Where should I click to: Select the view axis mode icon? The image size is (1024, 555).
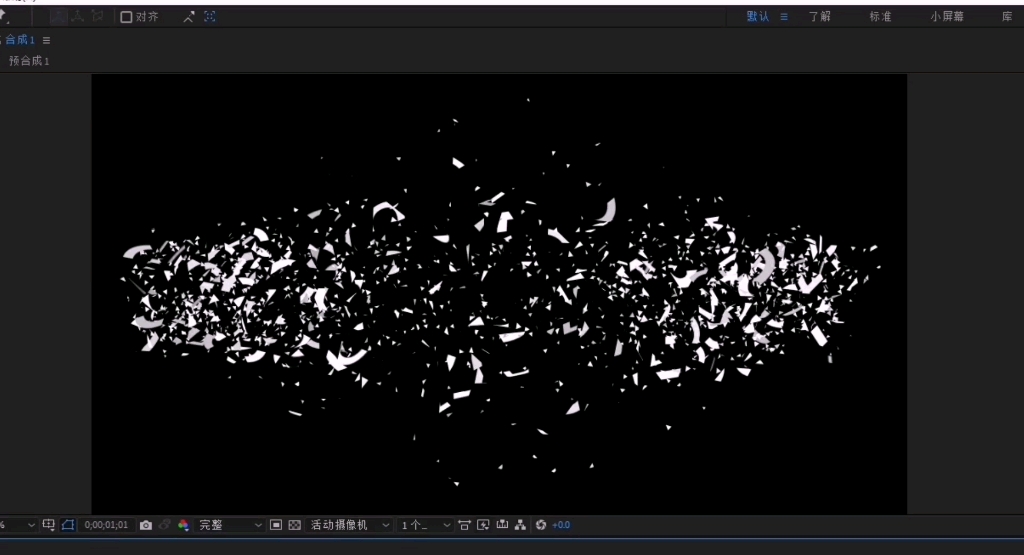(97, 16)
